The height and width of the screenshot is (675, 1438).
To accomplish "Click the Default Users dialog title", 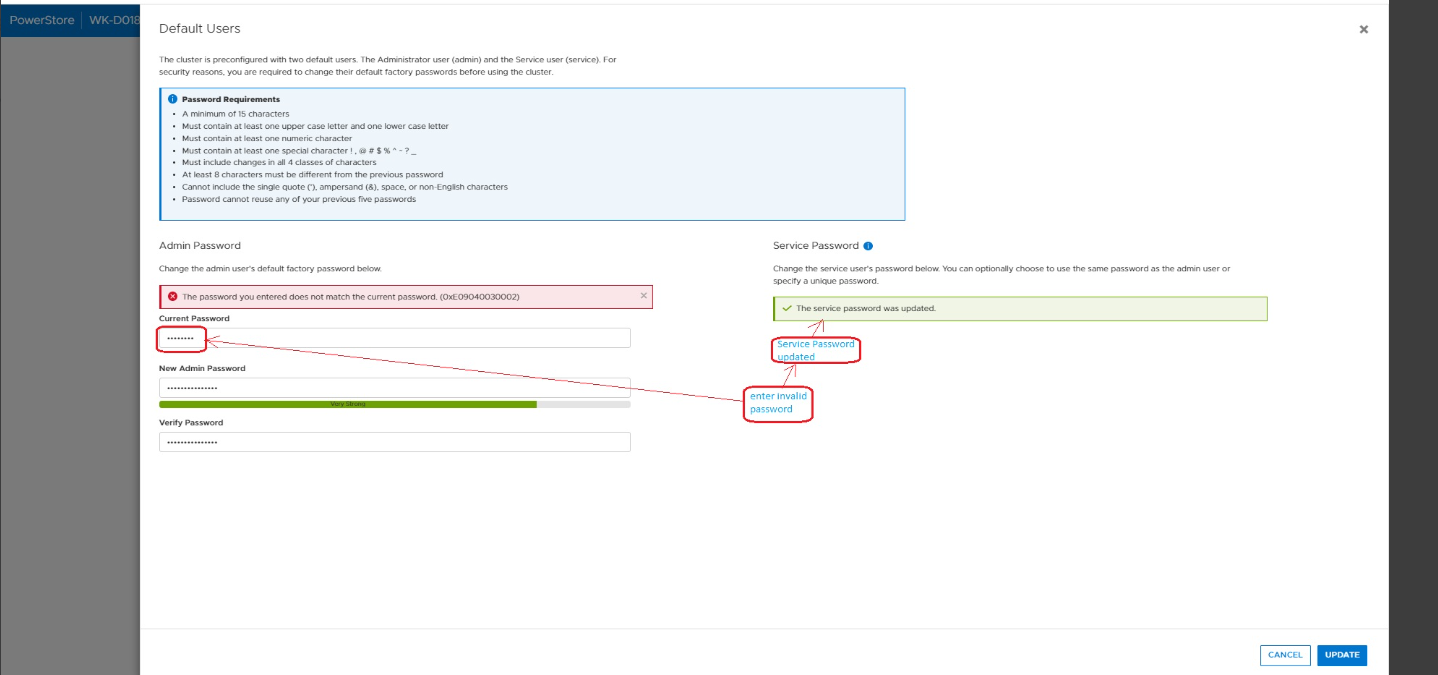I will tap(199, 28).
